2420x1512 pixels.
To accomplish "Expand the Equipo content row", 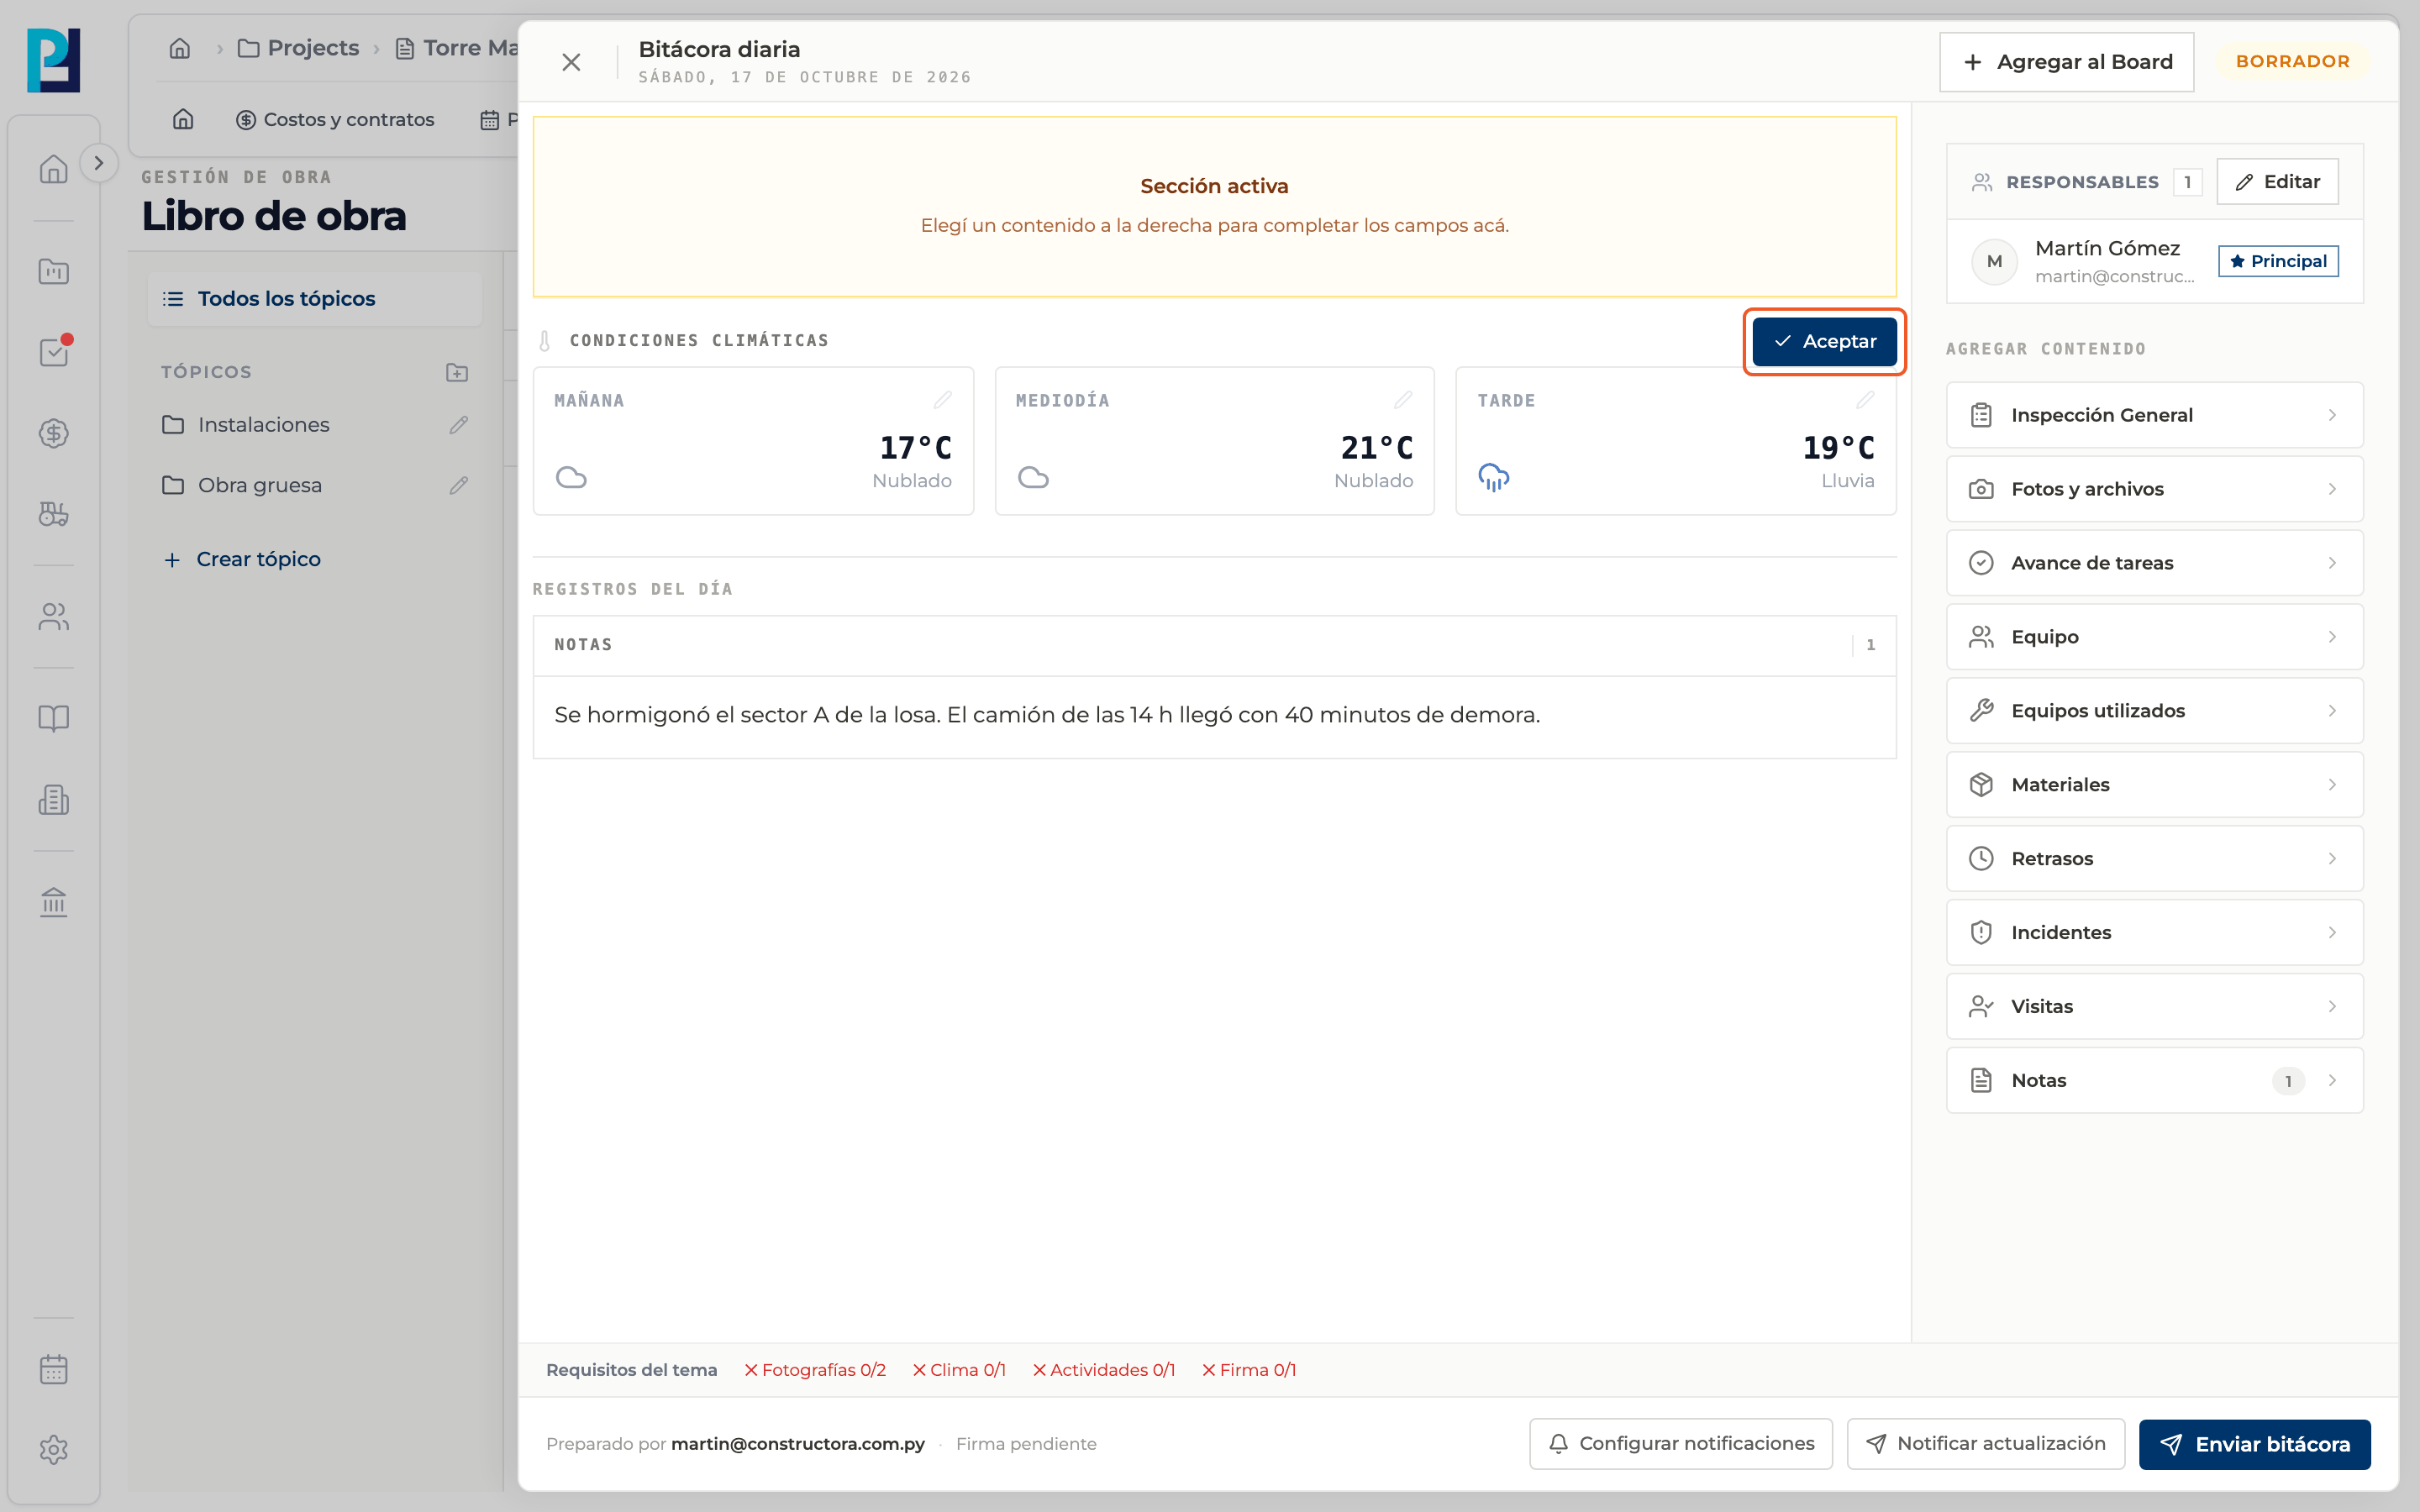I will coord(2154,637).
